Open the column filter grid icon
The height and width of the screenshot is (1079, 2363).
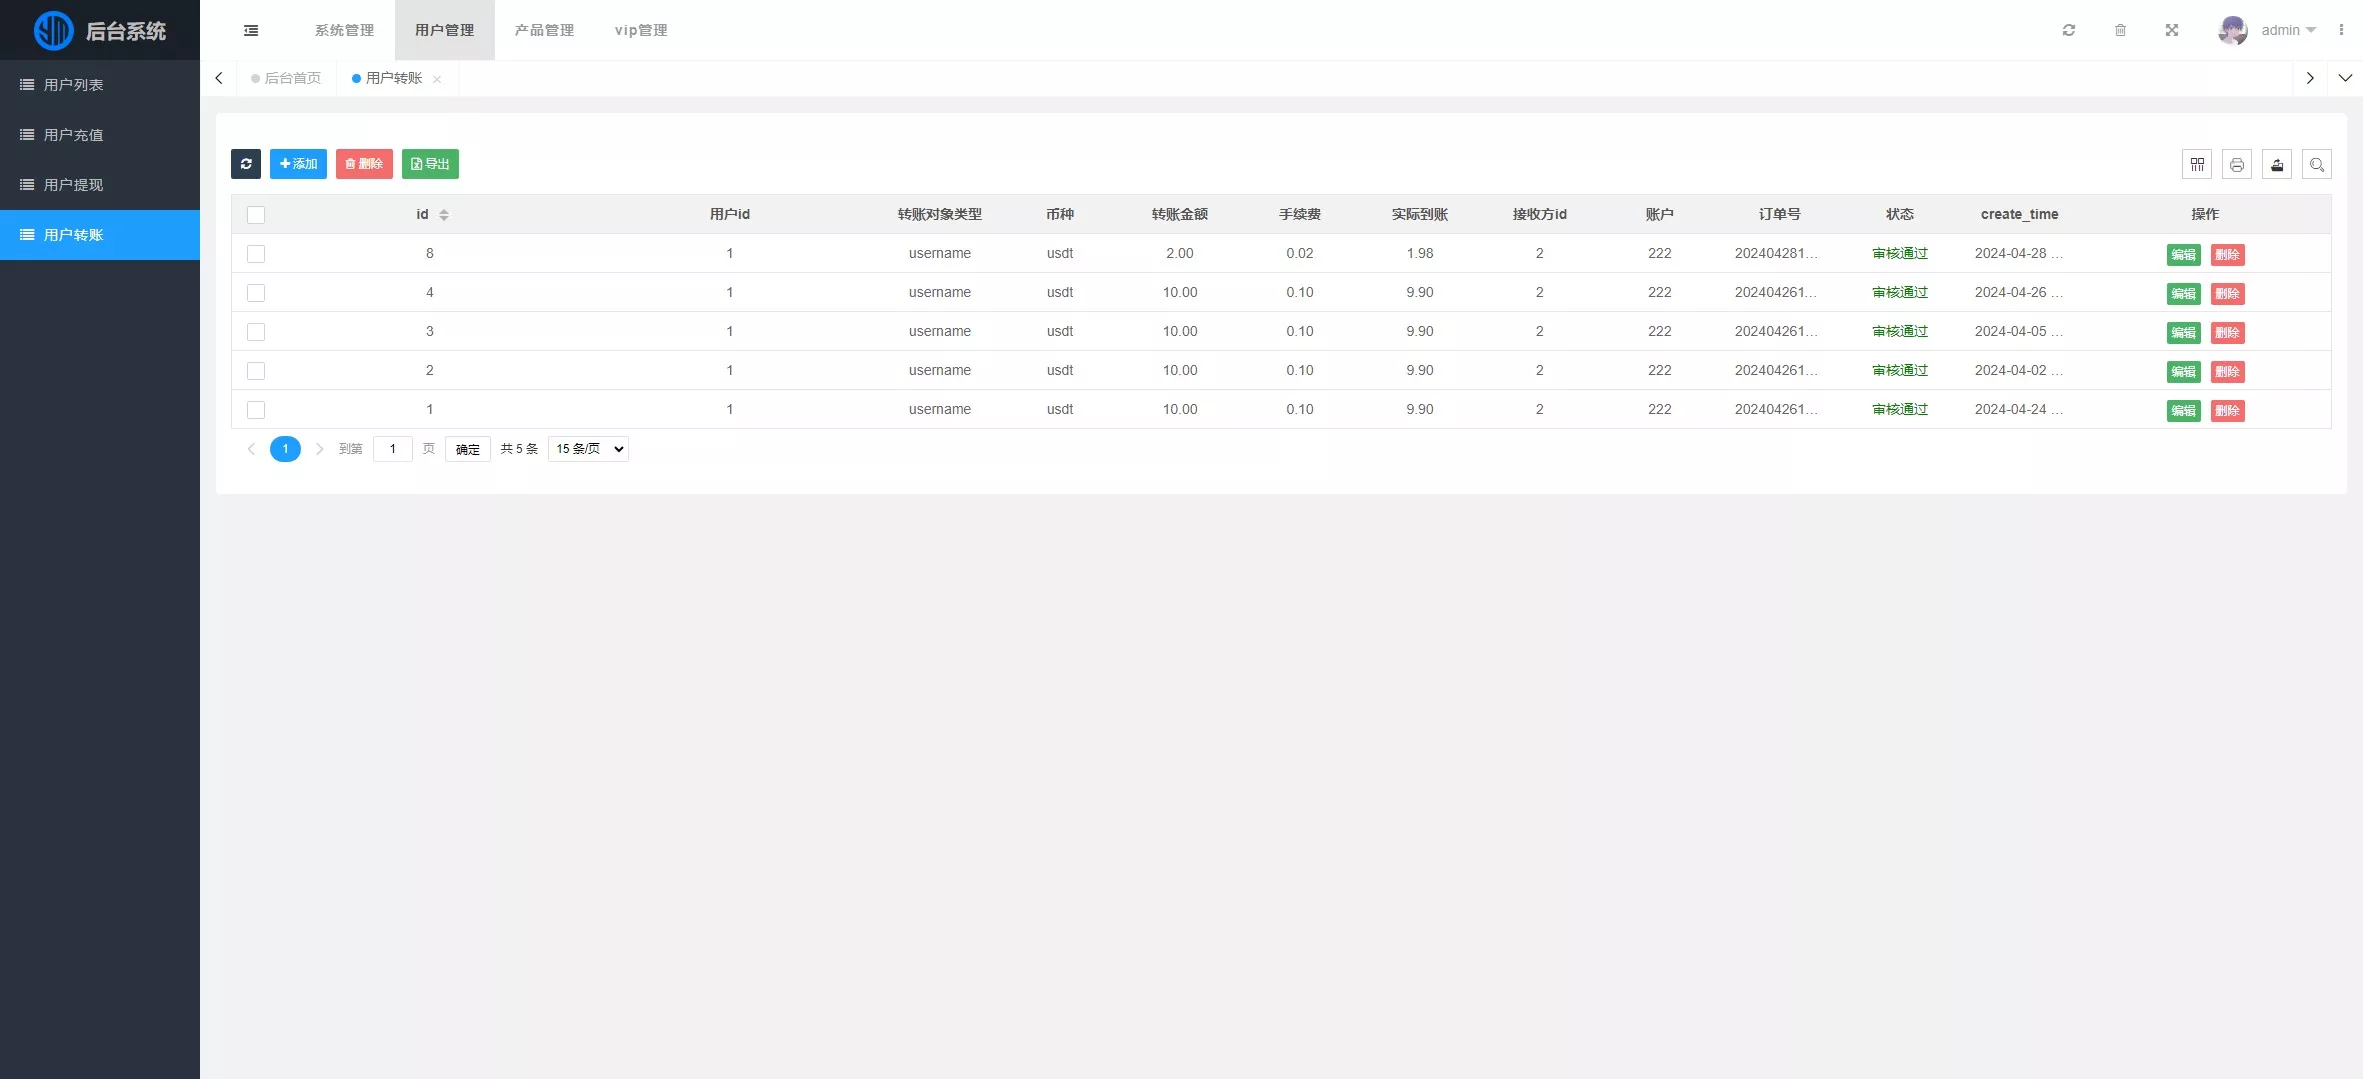(x=2197, y=165)
